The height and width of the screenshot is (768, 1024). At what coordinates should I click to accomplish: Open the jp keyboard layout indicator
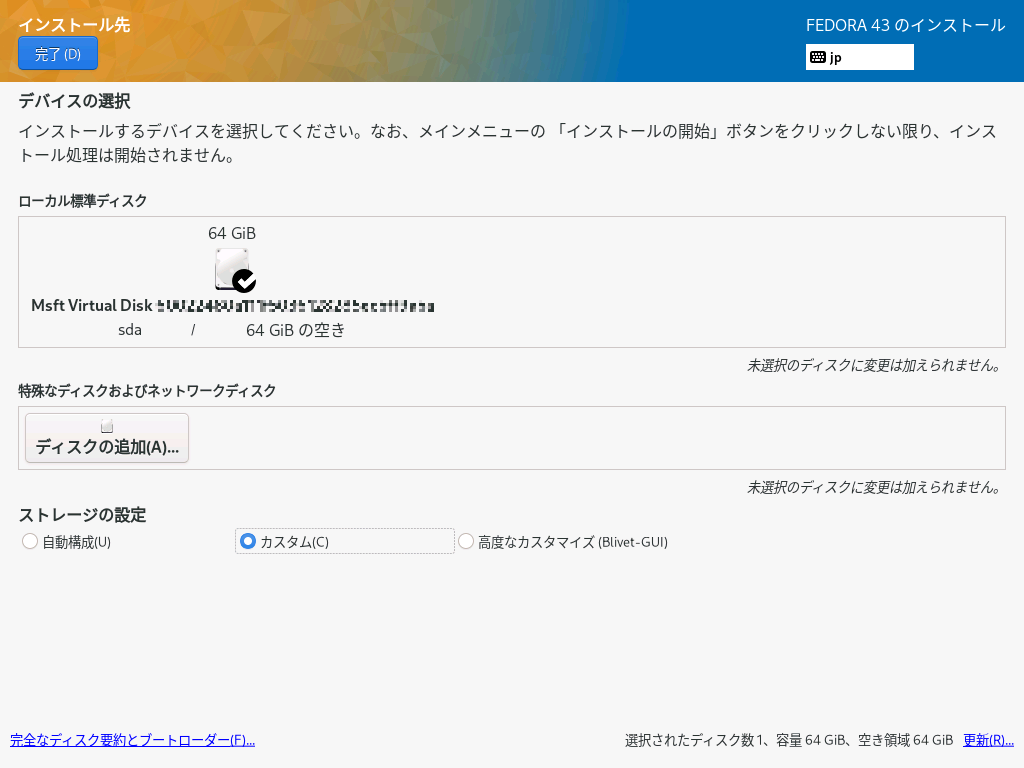(x=859, y=57)
